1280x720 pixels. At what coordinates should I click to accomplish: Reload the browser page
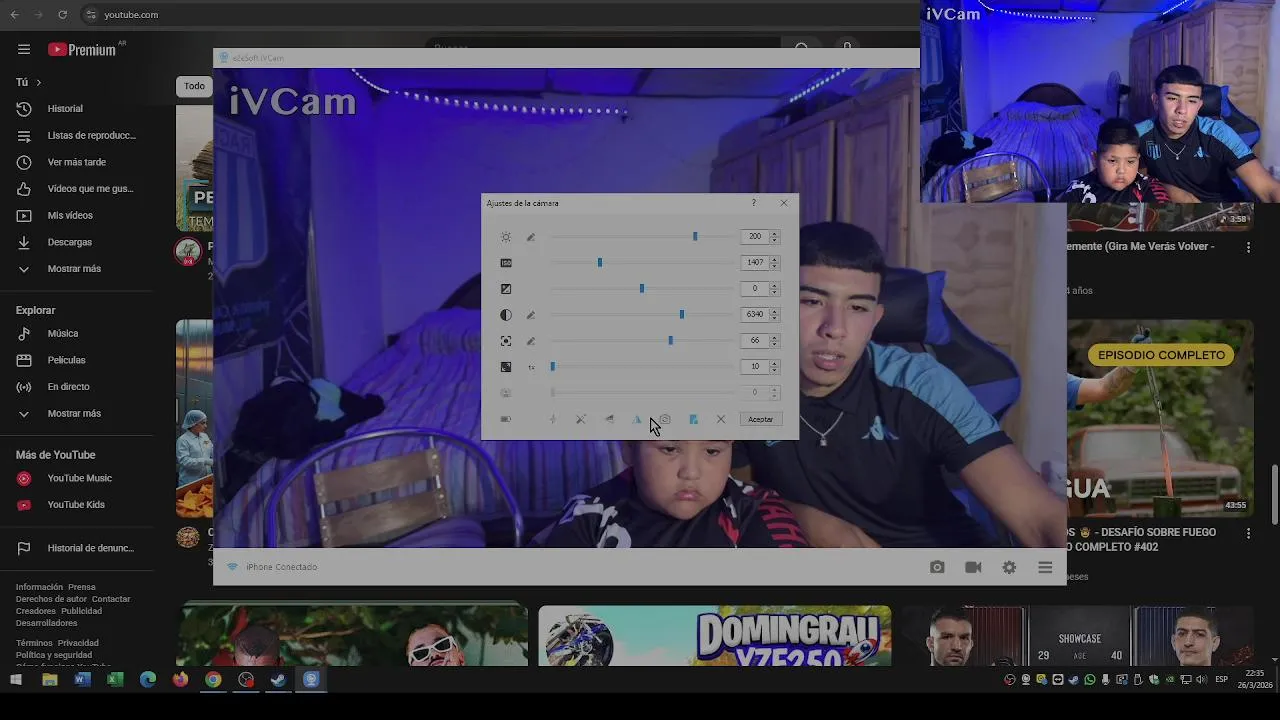62,15
